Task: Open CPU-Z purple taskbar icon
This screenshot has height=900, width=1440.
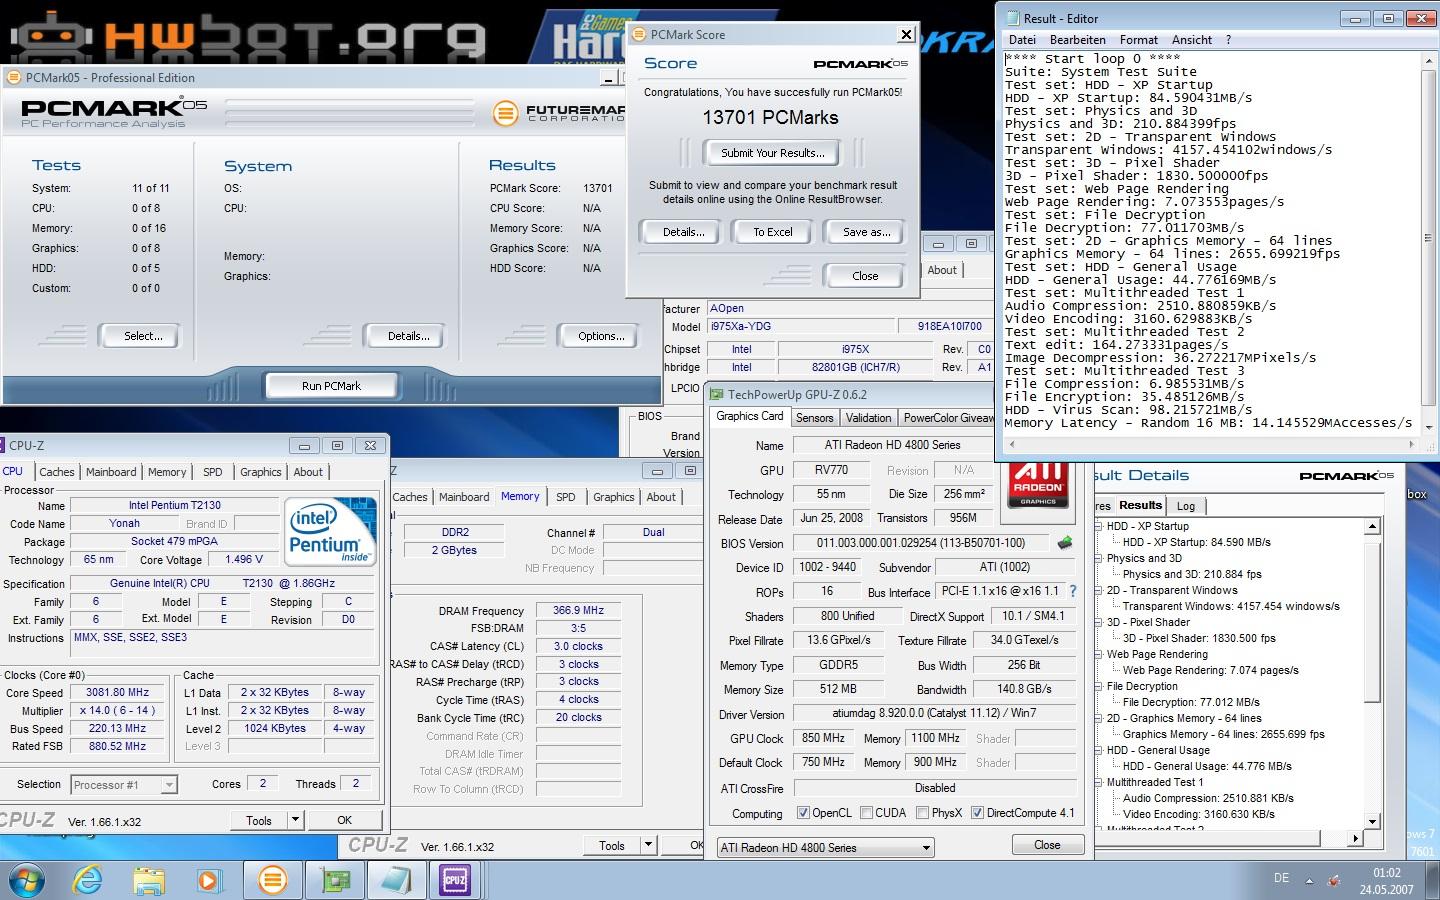Action: [456, 880]
